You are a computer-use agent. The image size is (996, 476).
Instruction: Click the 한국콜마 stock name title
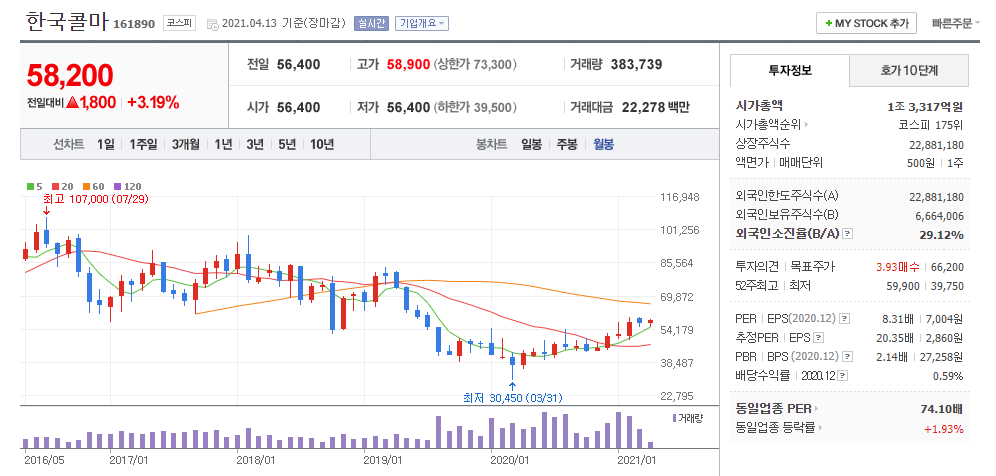coord(67,22)
